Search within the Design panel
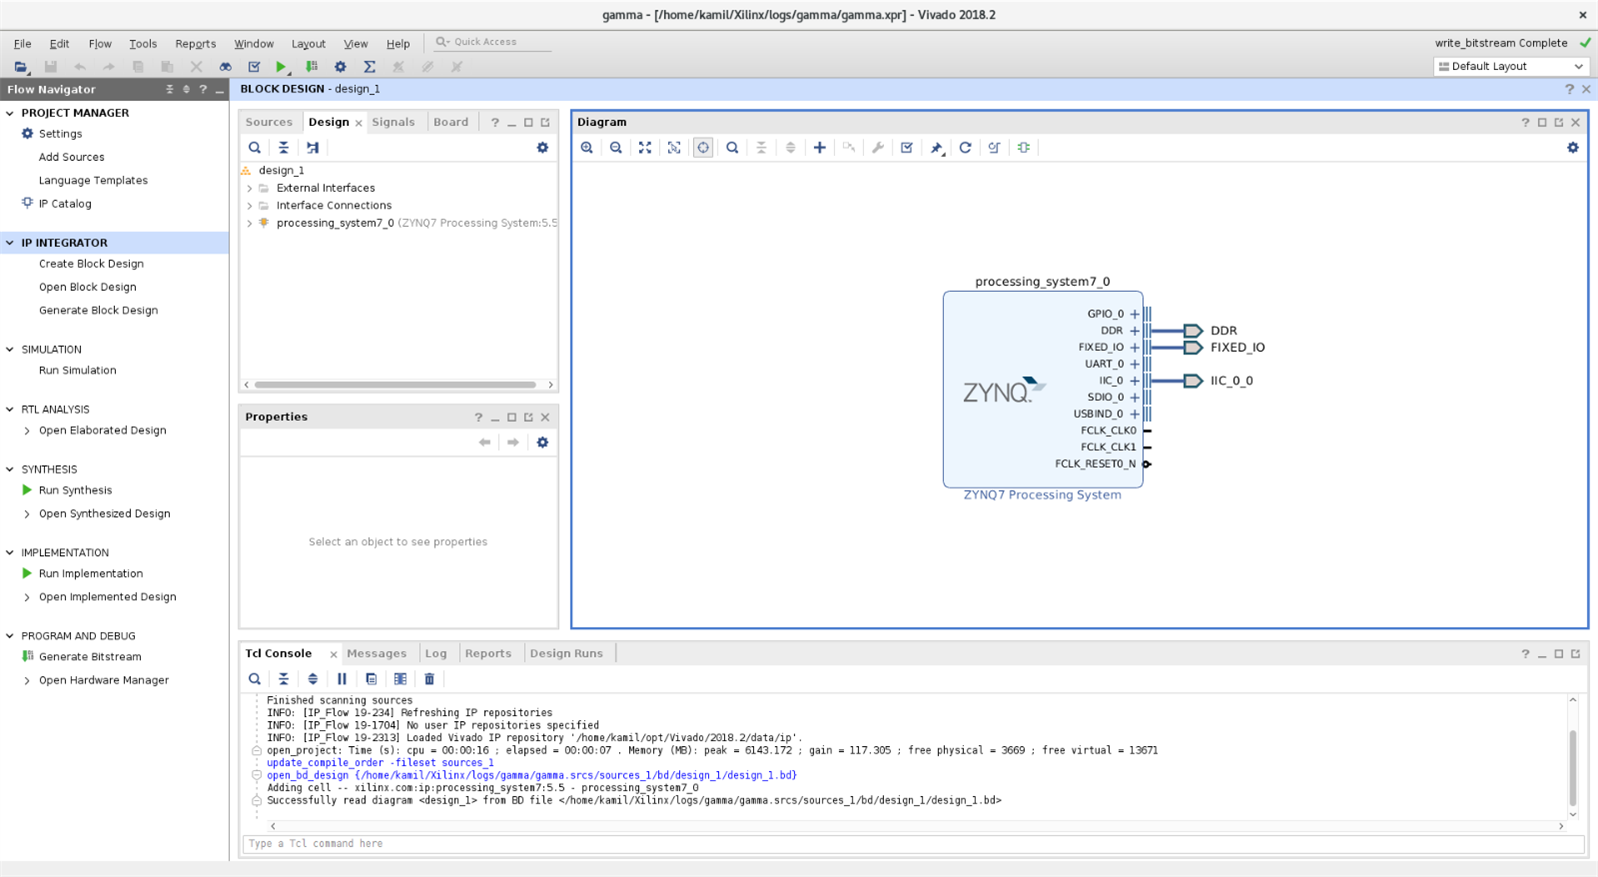The image size is (1598, 877). coord(255,148)
